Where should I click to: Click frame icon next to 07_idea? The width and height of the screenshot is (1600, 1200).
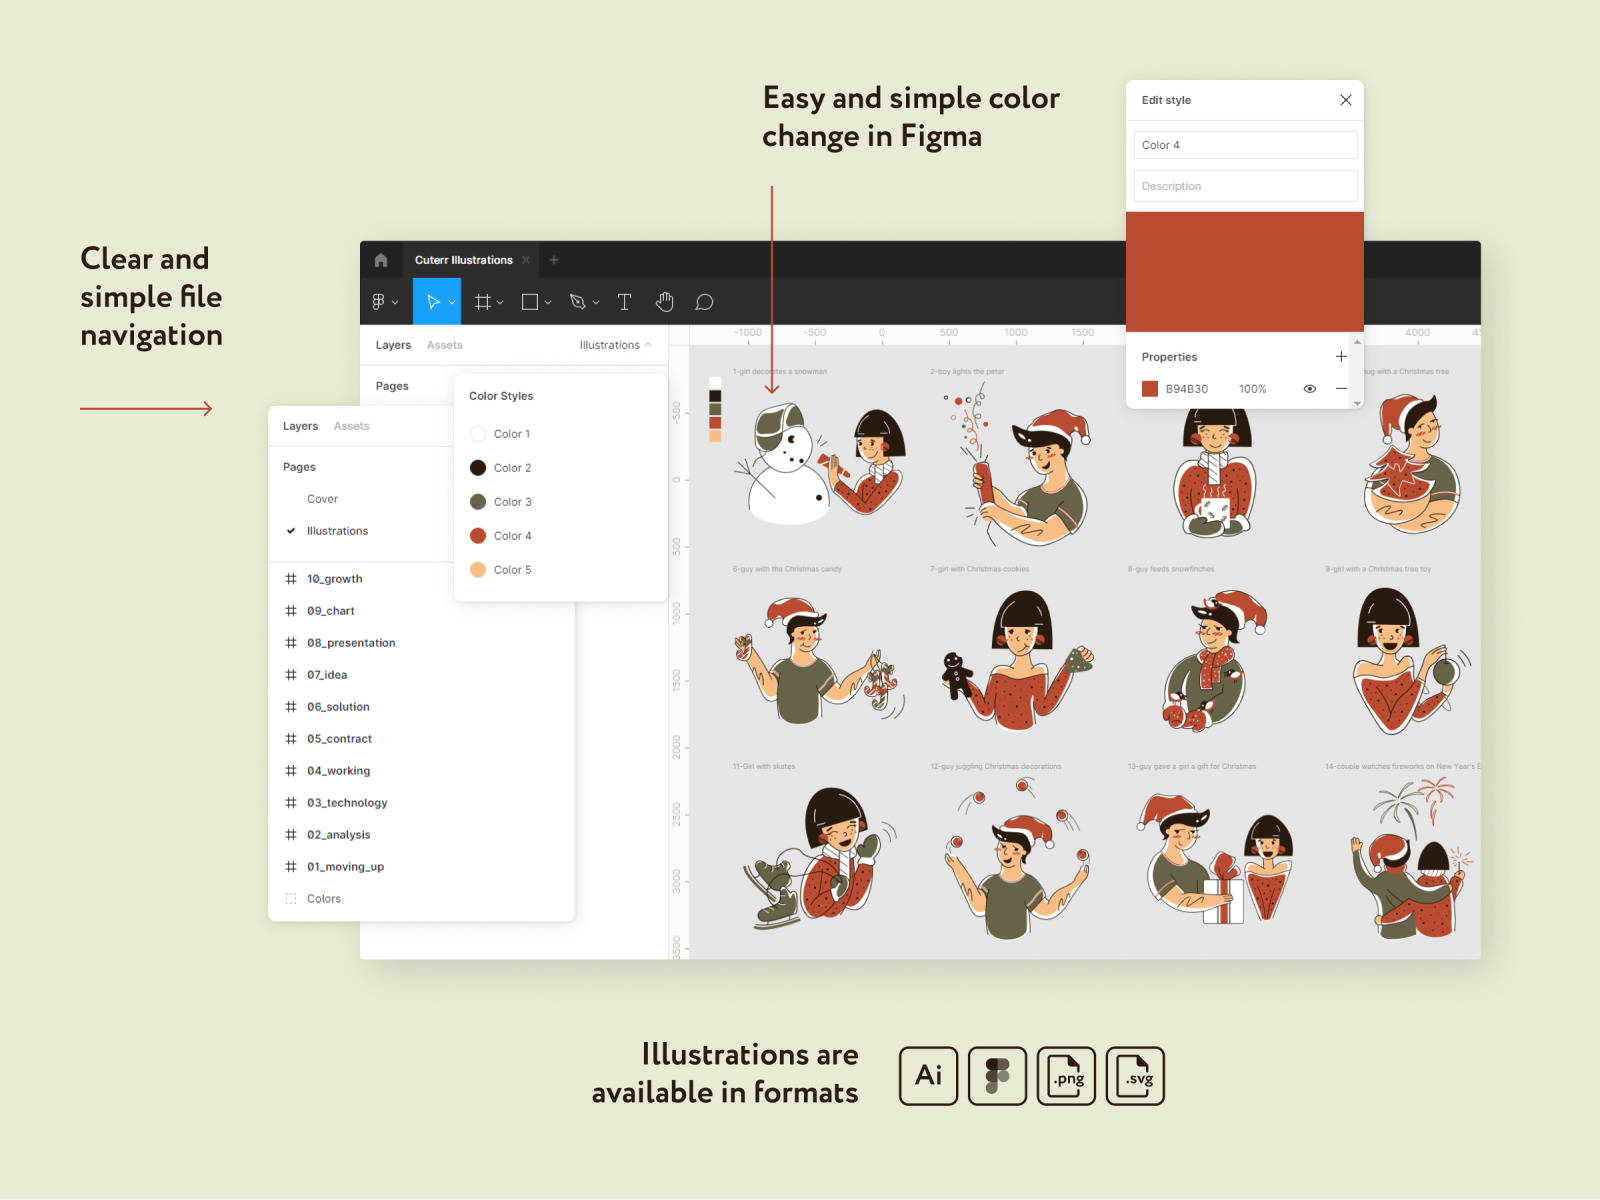(x=291, y=675)
